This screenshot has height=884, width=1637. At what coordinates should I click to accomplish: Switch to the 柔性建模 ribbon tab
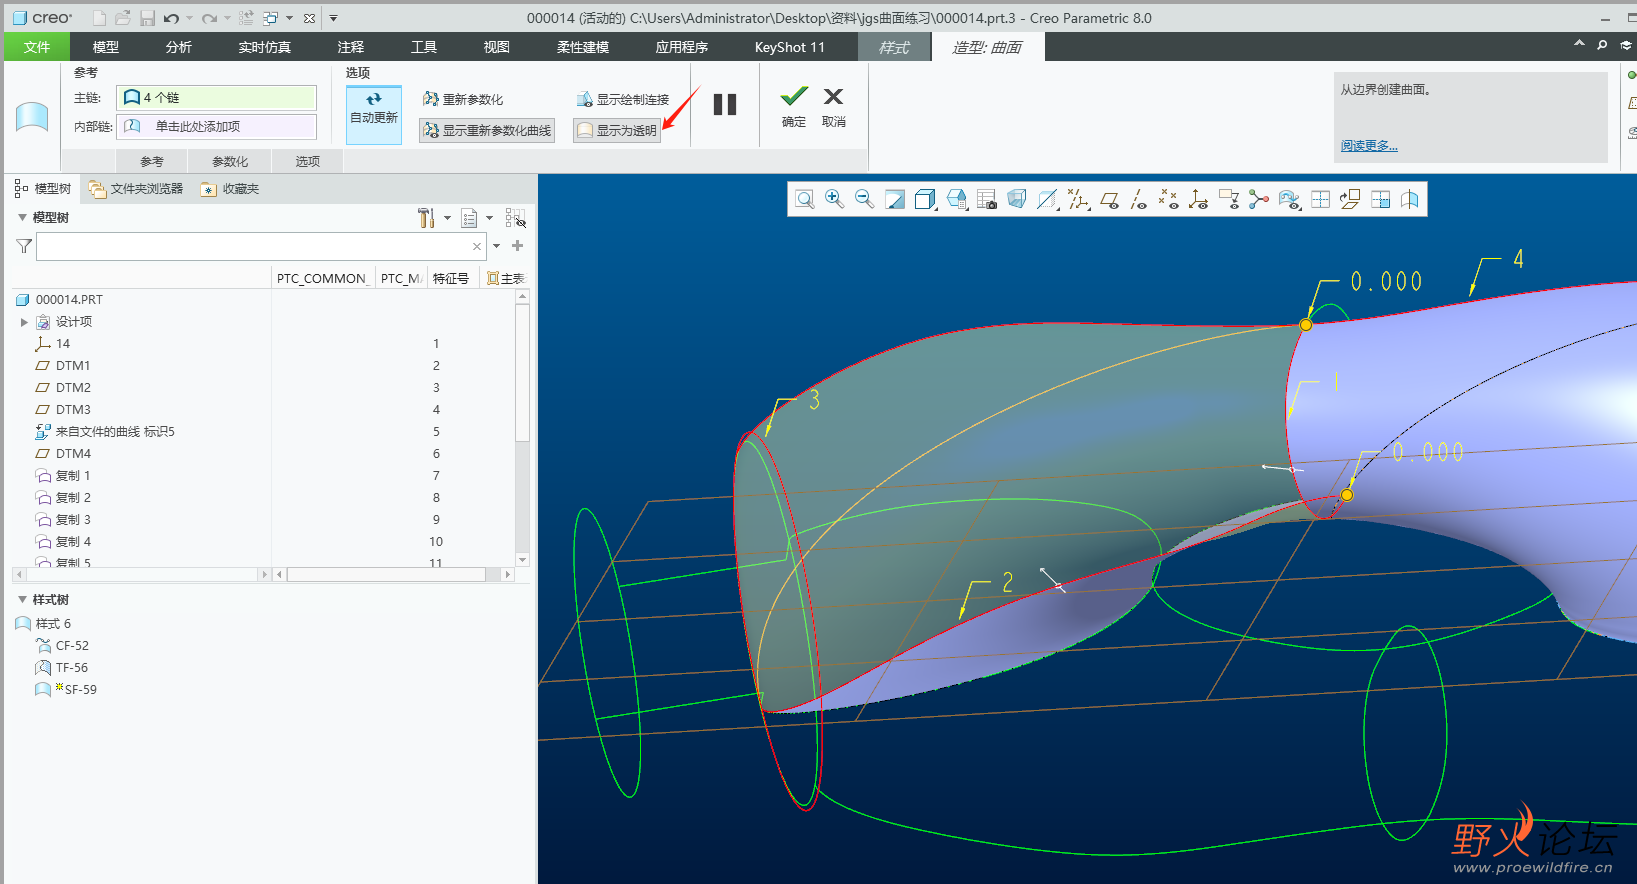(x=583, y=47)
